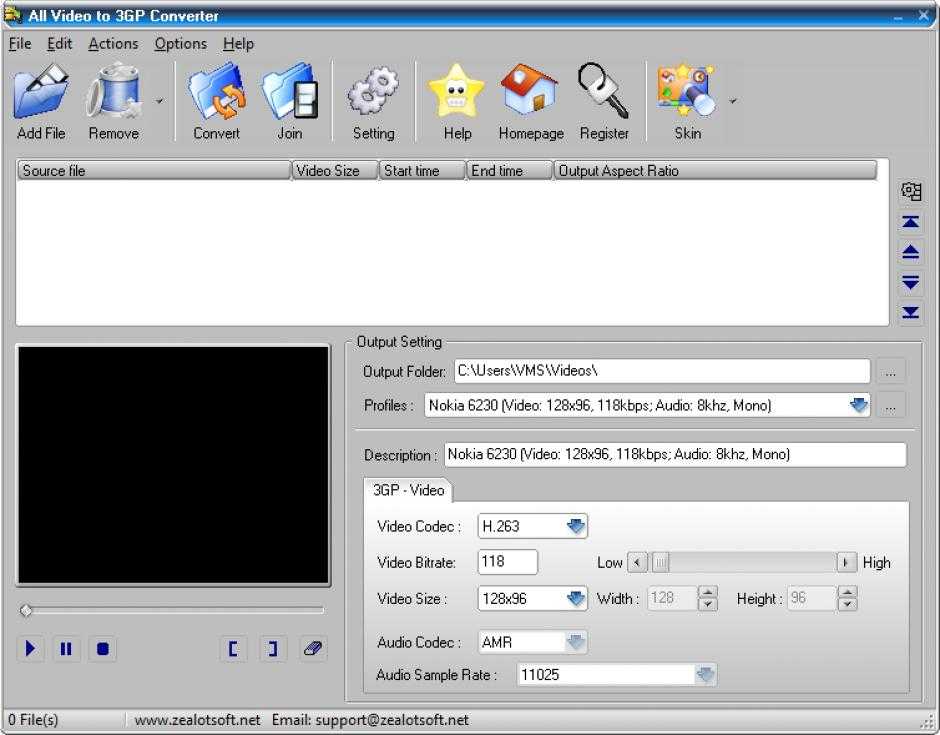Click the Video Size column header

pos(335,171)
